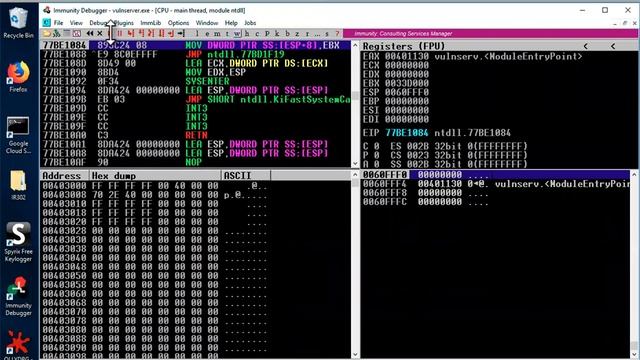Click the Execute till return icon
The image size is (640, 360).
coord(172,33)
